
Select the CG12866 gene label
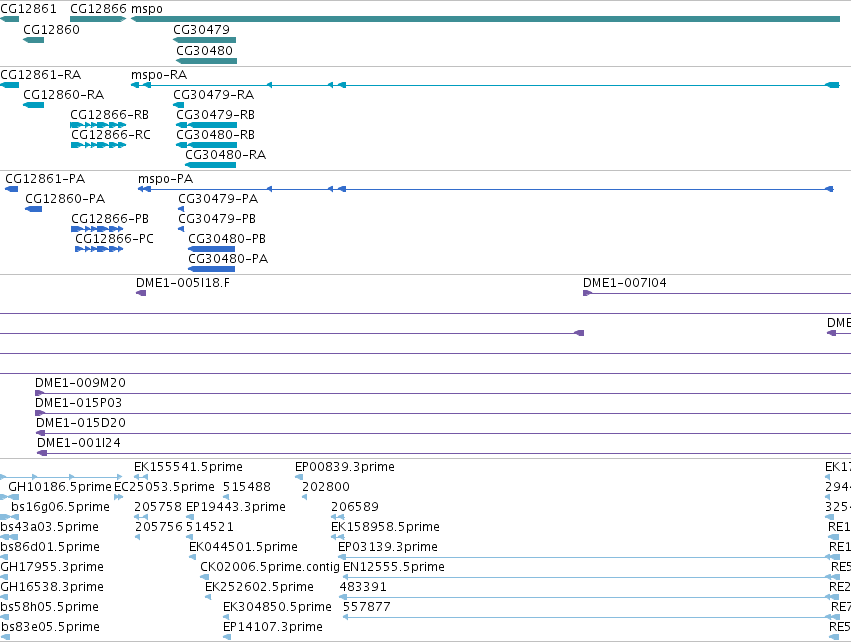tap(98, 9)
